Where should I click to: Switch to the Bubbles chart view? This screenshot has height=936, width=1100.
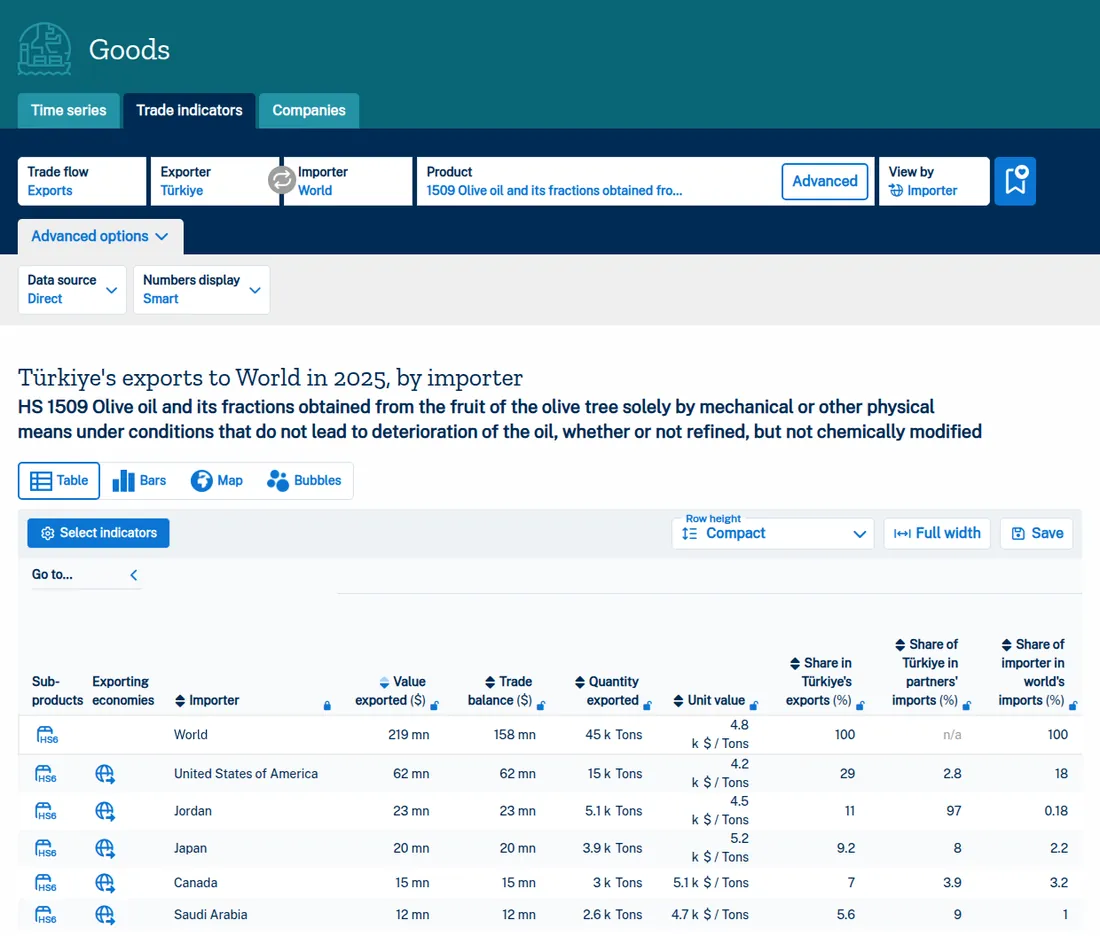tap(304, 481)
